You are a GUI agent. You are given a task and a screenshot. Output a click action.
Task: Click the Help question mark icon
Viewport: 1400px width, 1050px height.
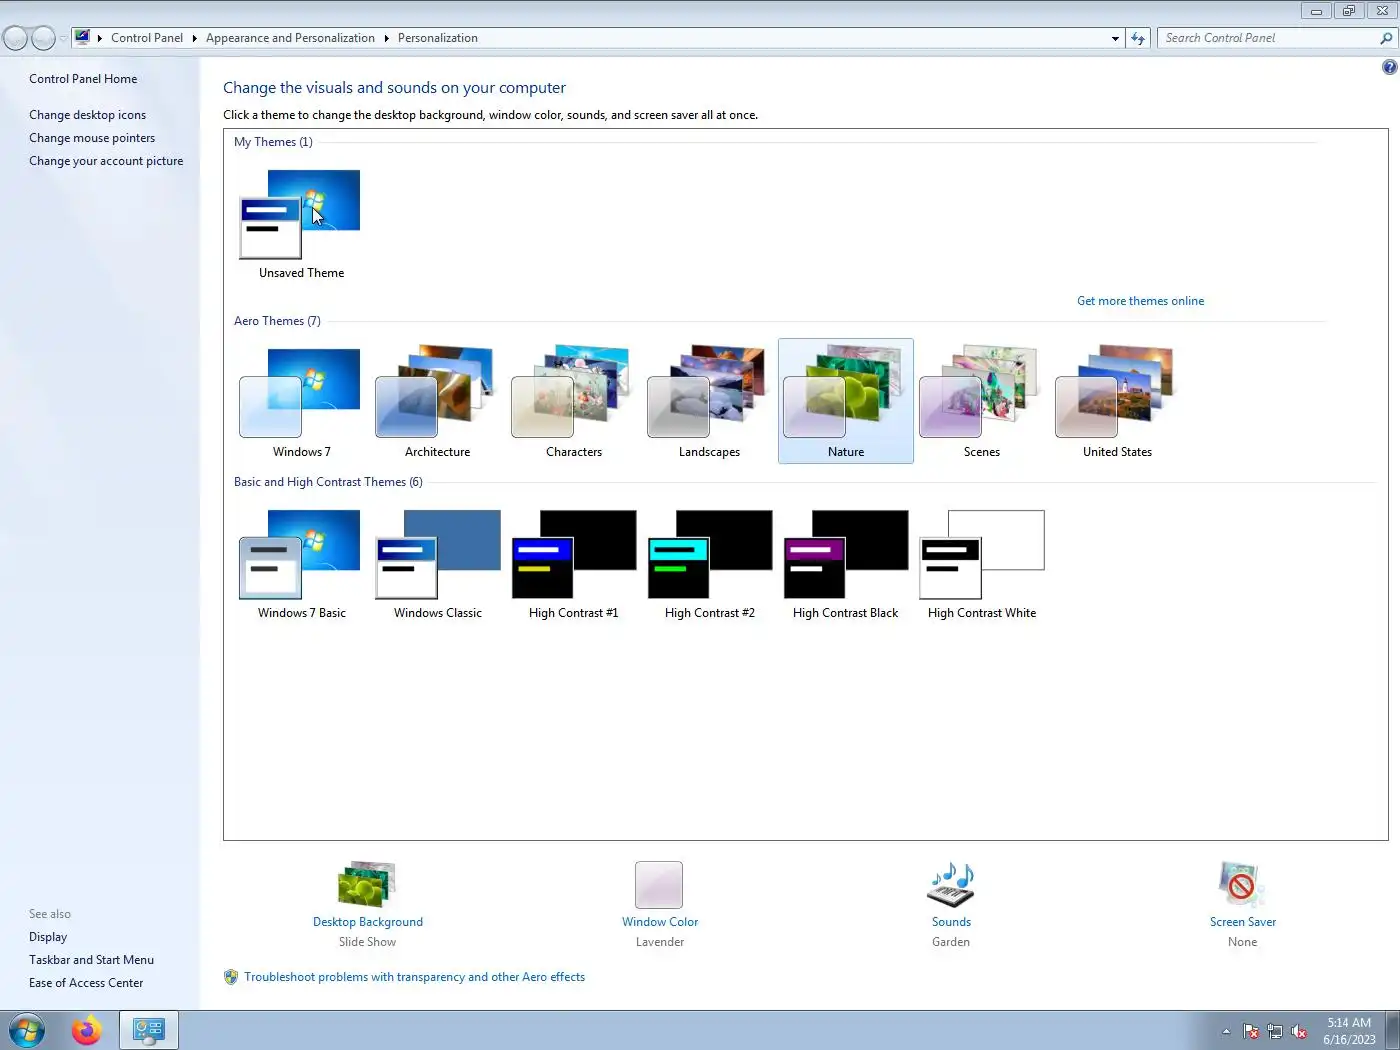click(x=1389, y=67)
